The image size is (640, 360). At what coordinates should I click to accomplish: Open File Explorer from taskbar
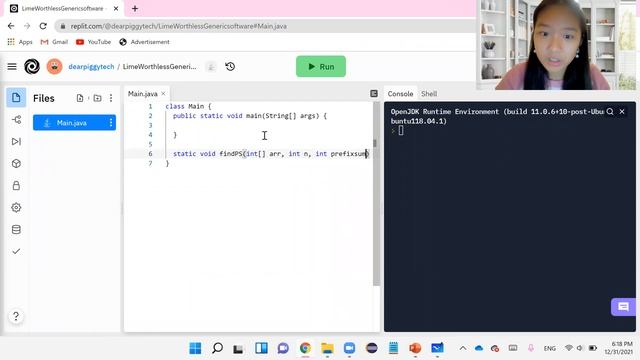click(327, 348)
